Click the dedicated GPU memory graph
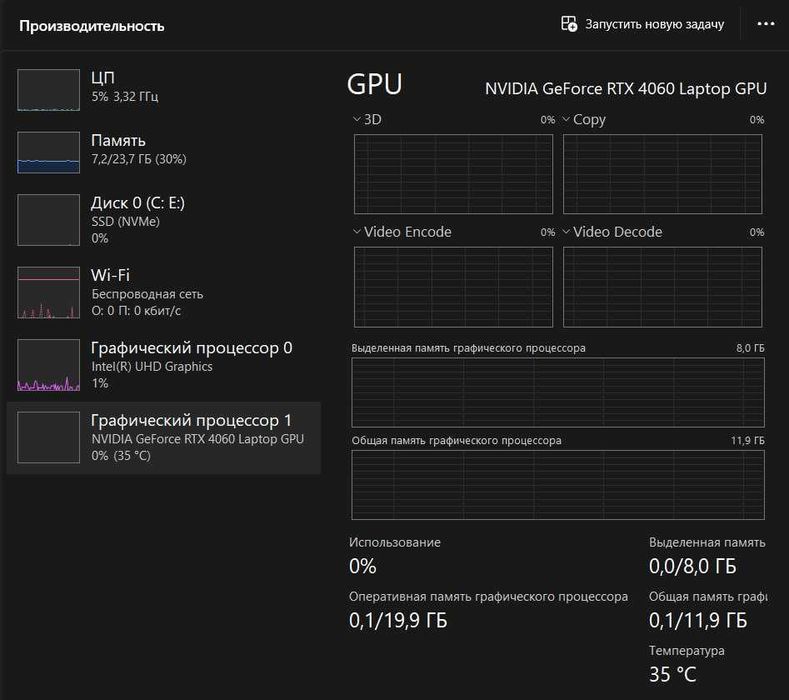This screenshot has width=789, height=700. coord(558,393)
